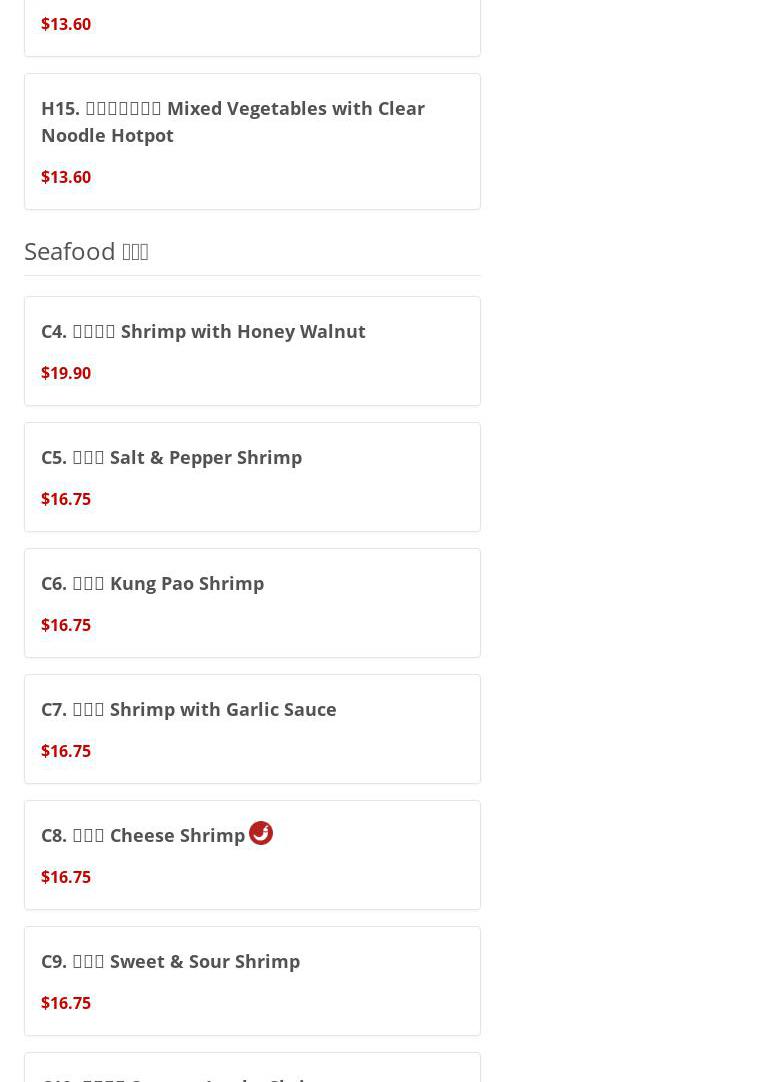770x1082 pixels.
Task: Click the Chinese name in the H15 title
Action: pyautogui.click(x=123, y=108)
